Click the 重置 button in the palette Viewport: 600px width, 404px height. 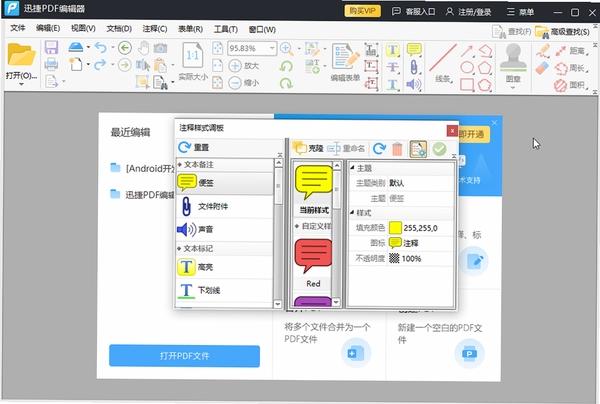tap(194, 147)
